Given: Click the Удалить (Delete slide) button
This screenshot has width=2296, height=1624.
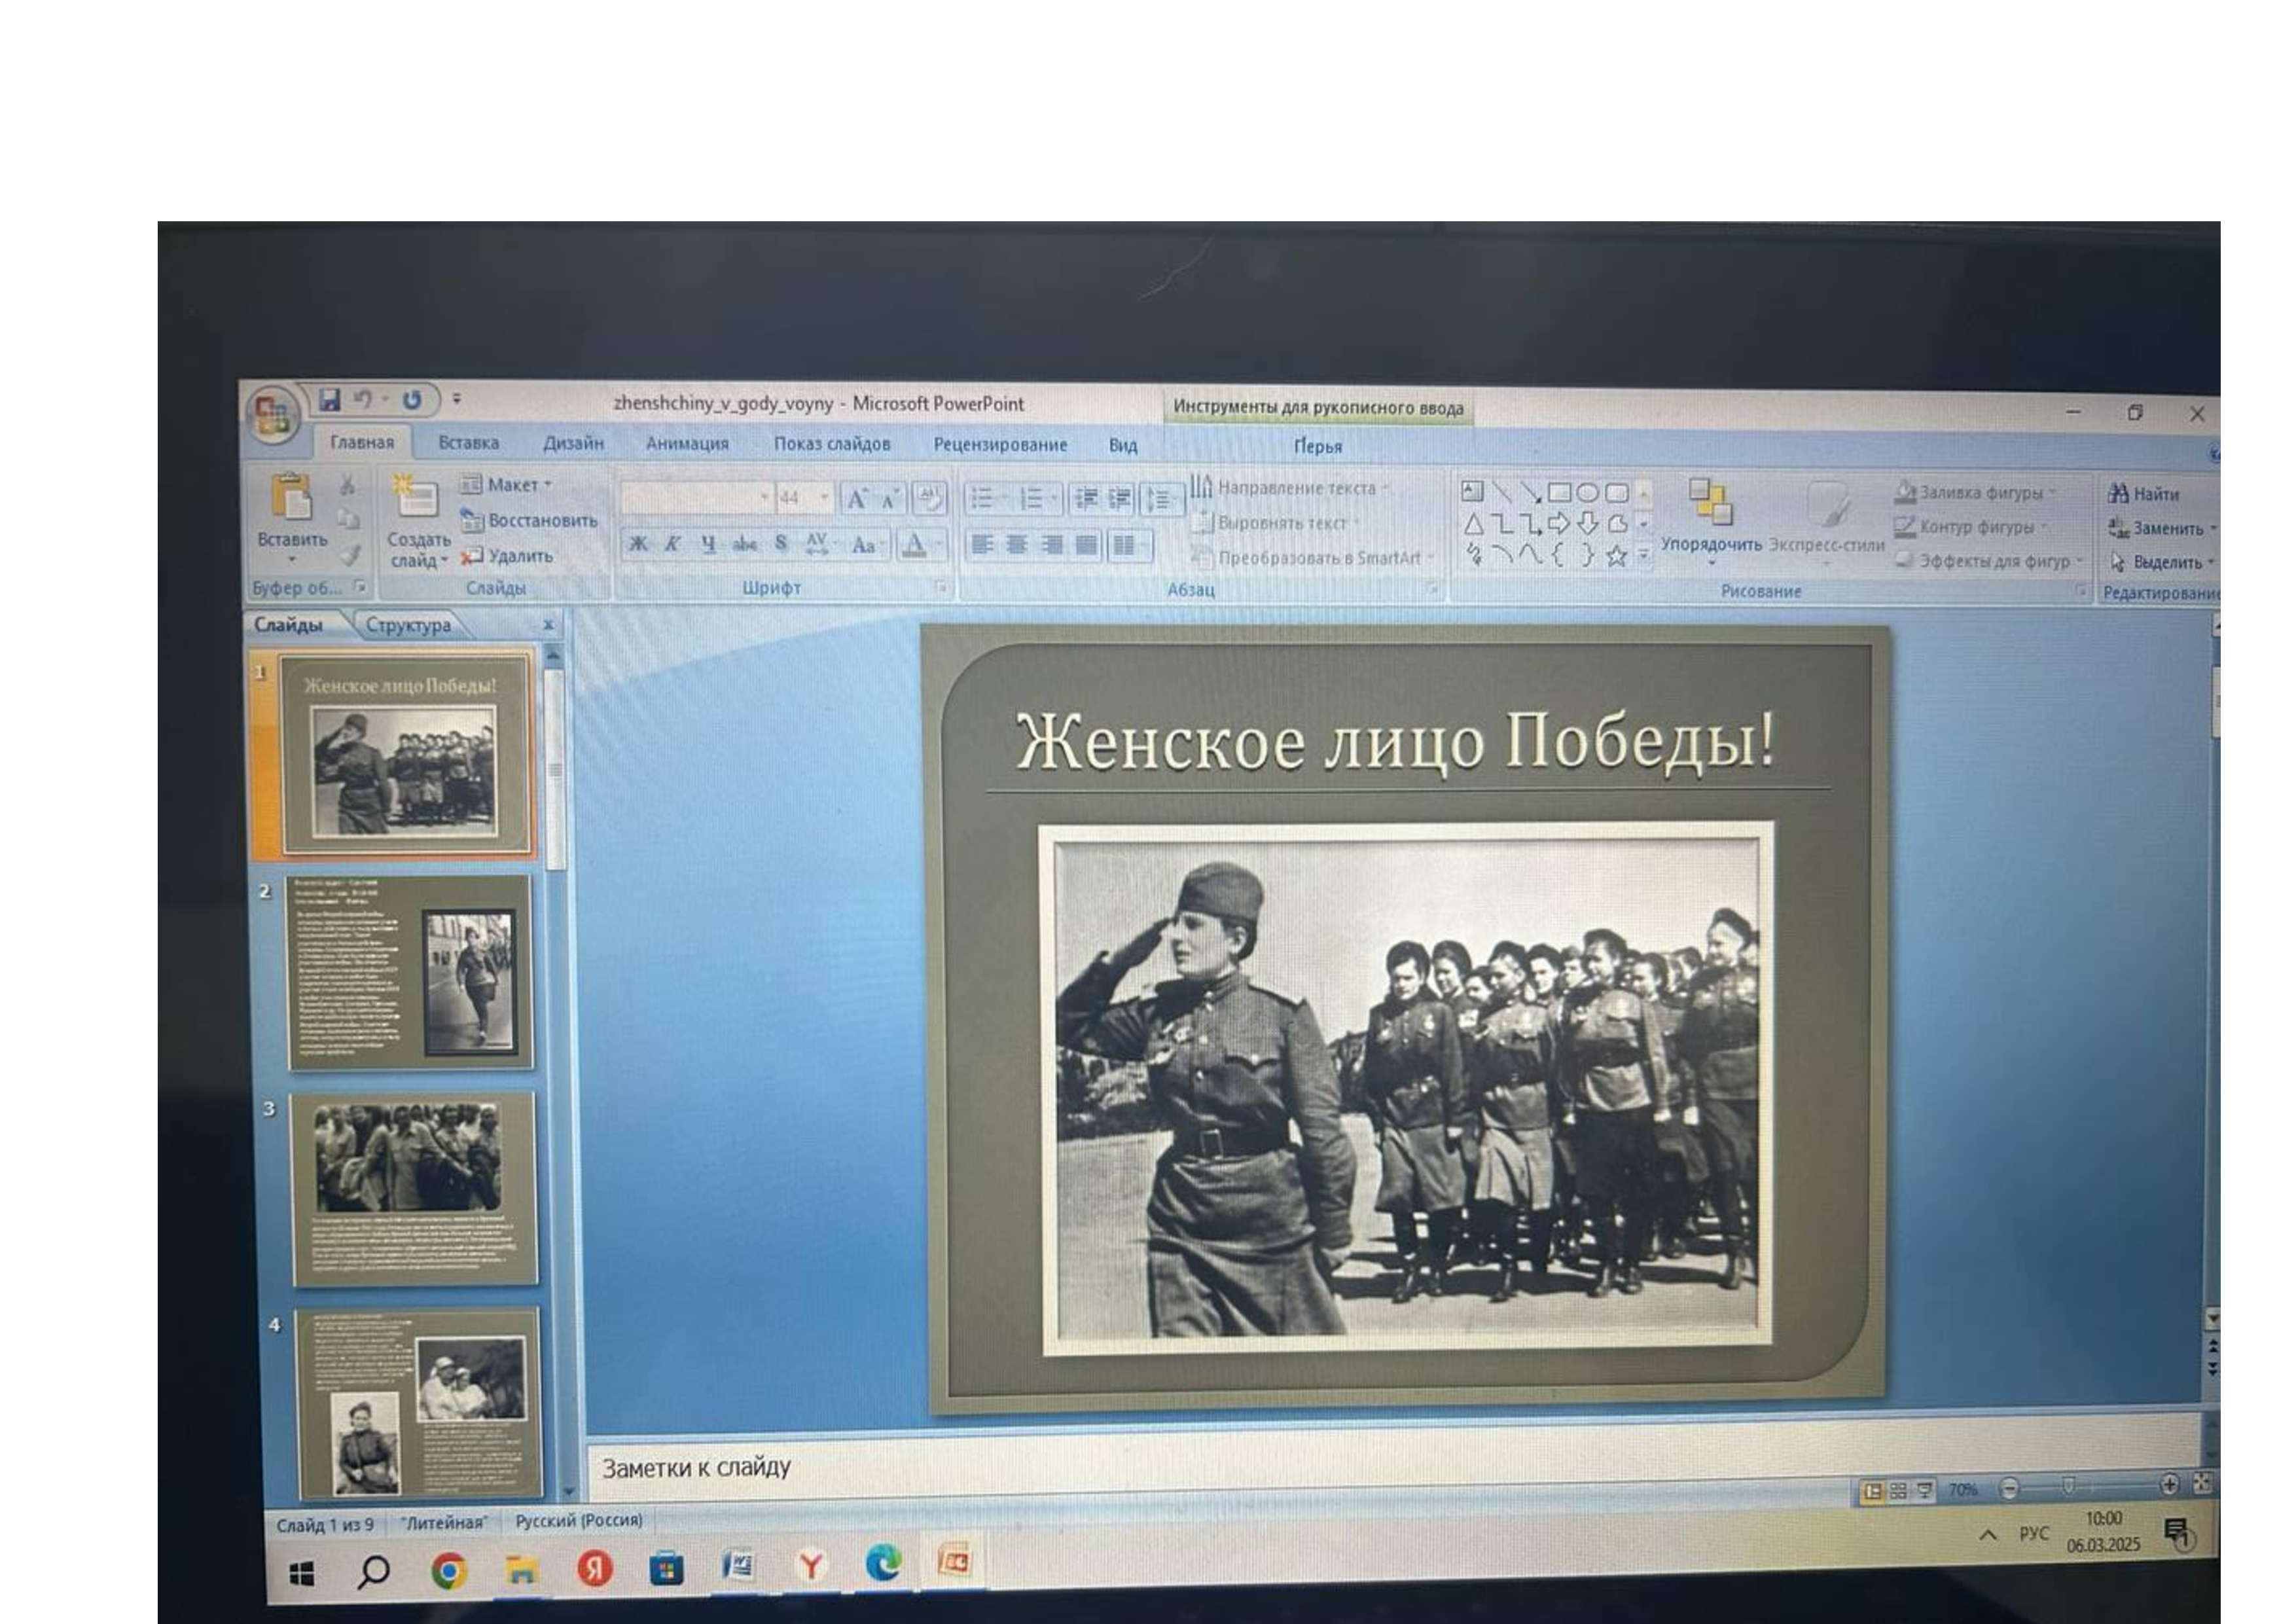Looking at the screenshot, I should 507,556.
